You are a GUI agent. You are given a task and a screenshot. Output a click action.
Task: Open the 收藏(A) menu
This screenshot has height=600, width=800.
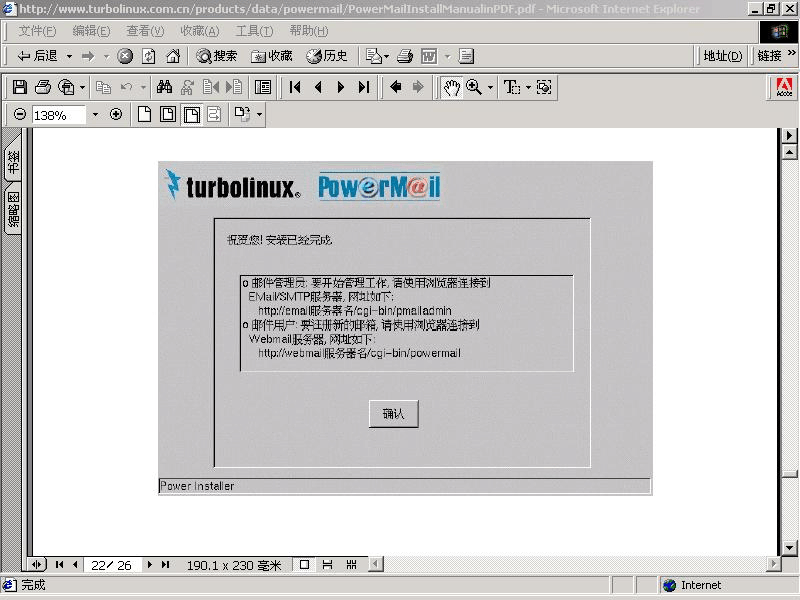coord(199,31)
